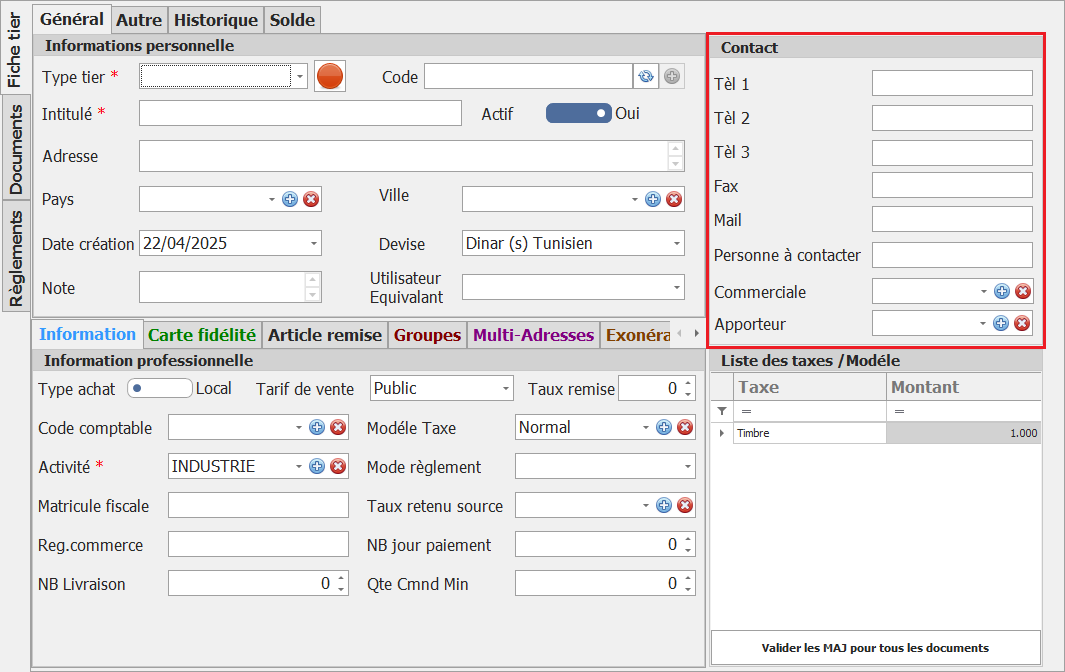Open the Carte fidélité tab
1065x672 pixels.
pos(202,335)
